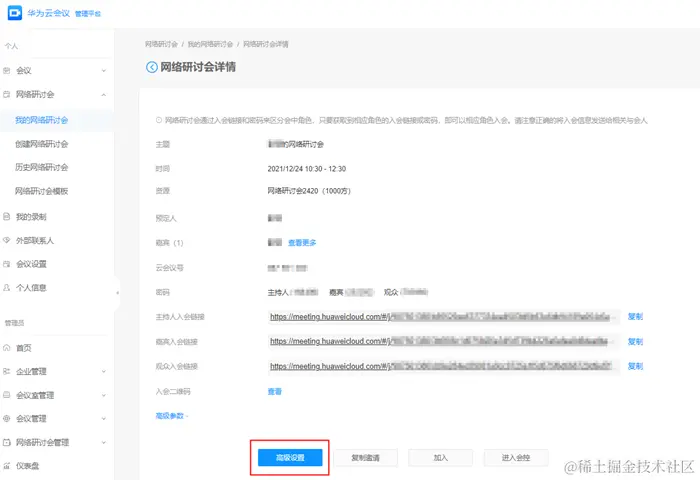Screen dimensions: 700x480
Task: Click the 企业管理 sidebar icon
Action: pyautogui.click(x=7, y=371)
